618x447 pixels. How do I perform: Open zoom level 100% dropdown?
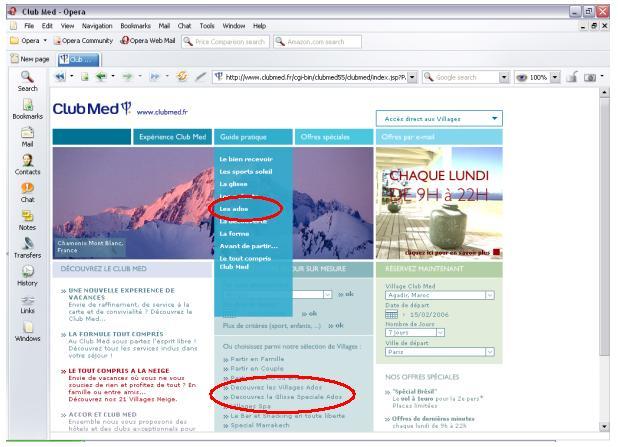(555, 77)
